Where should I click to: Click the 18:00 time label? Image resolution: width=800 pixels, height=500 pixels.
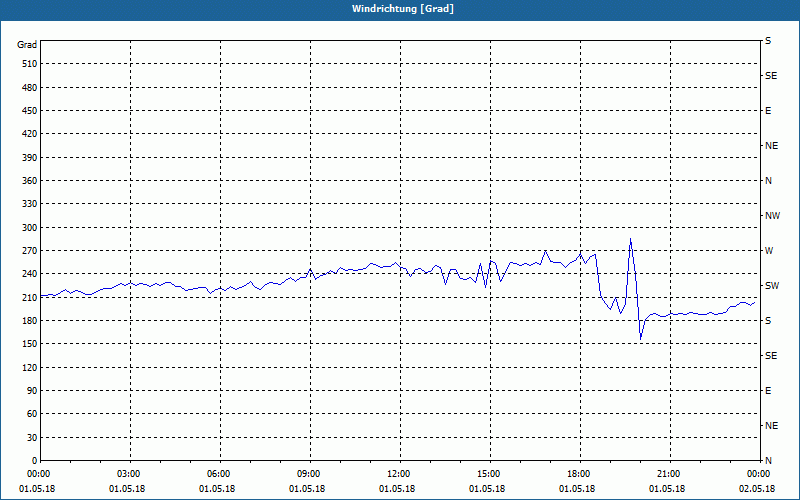click(579, 474)
